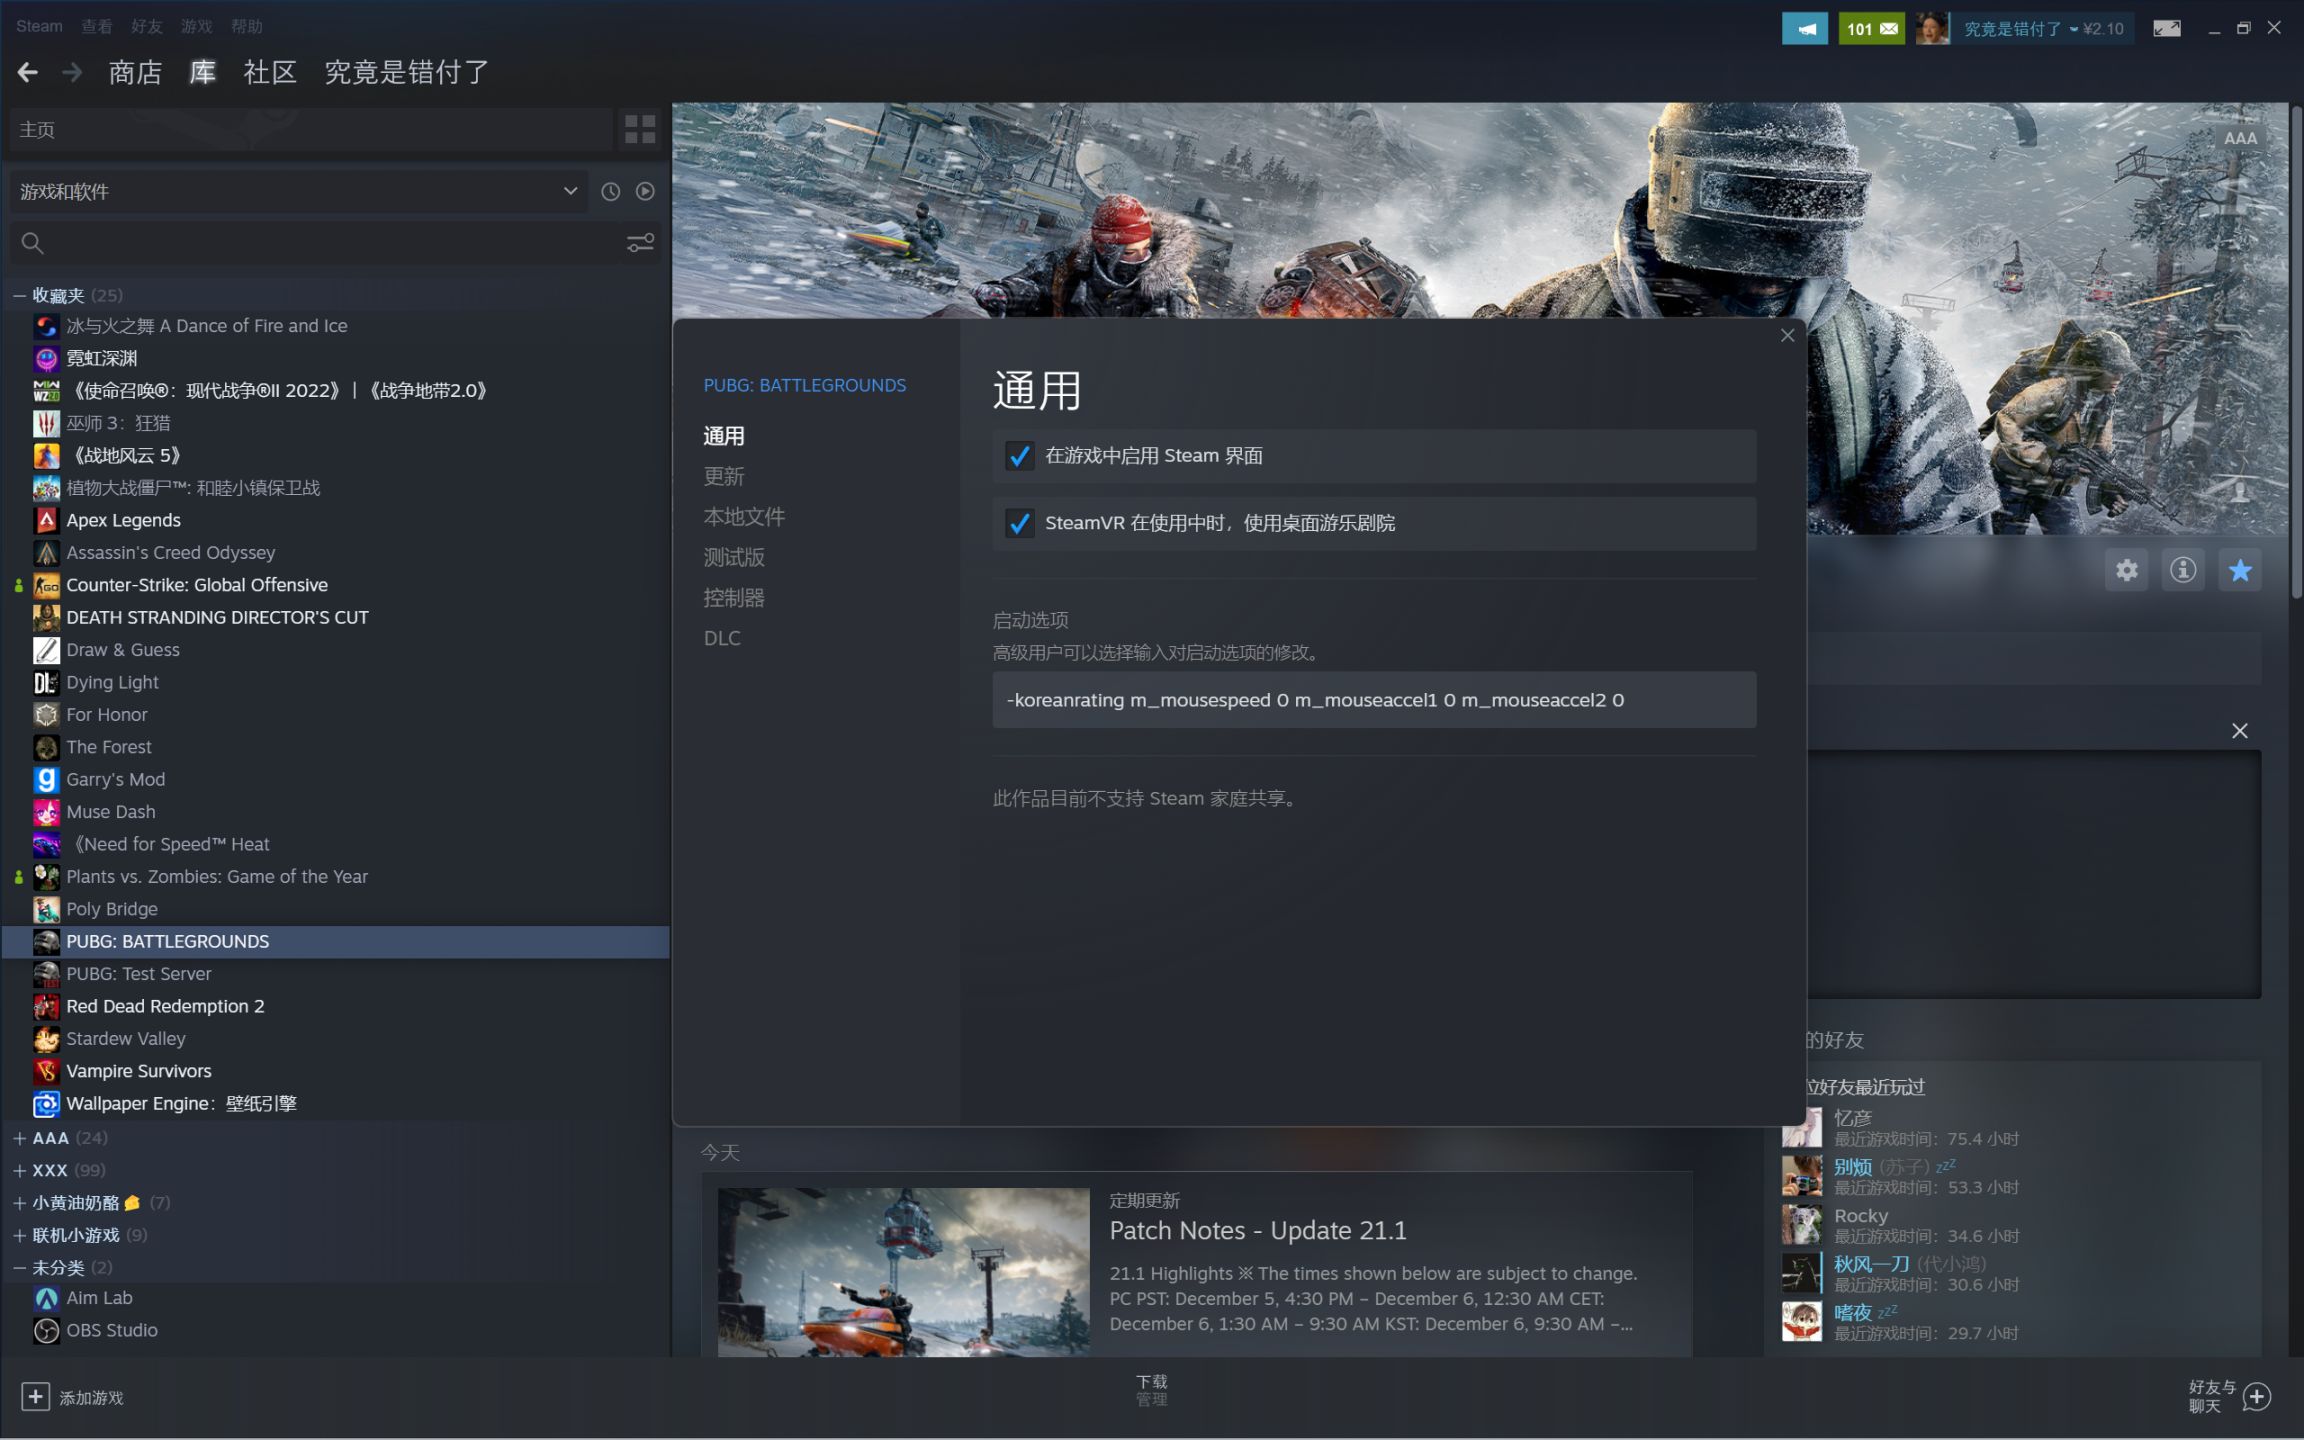The width and height of the screenshot is (2304, 1440).
Task: Click the back navigation arrow
Action: (28, 72)
